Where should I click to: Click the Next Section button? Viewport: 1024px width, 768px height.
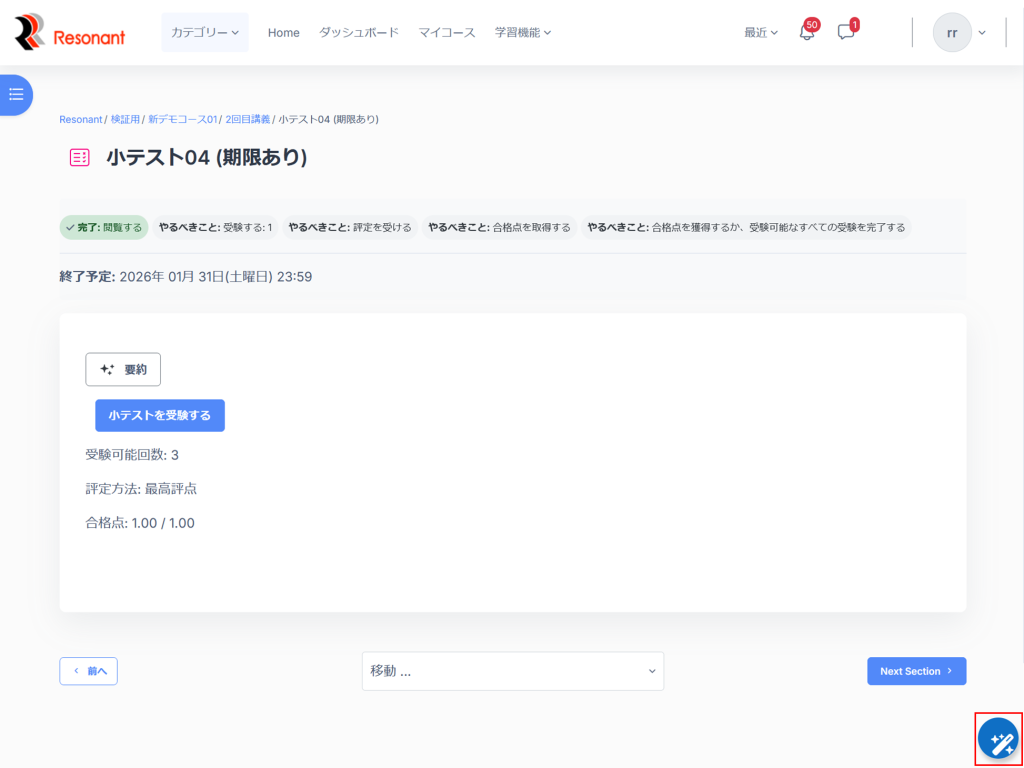(916, 671)
